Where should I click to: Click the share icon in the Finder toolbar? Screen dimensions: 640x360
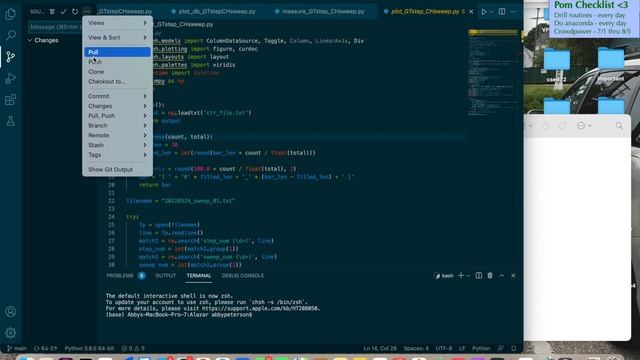pos(546,126)
